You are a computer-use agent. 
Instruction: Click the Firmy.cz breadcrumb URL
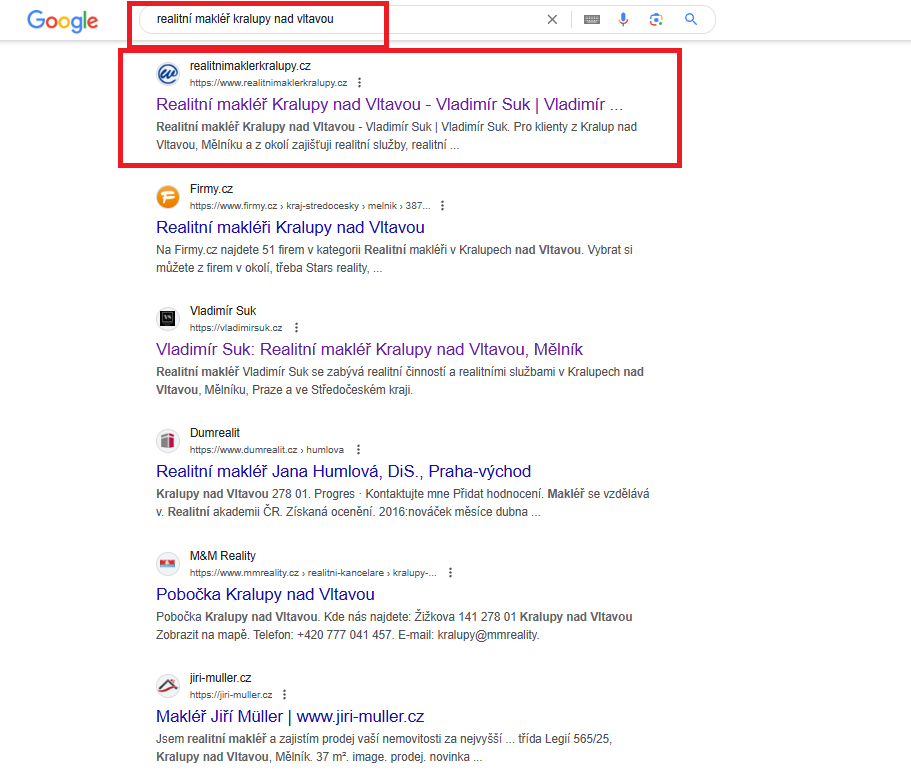[x=310, y=206]
